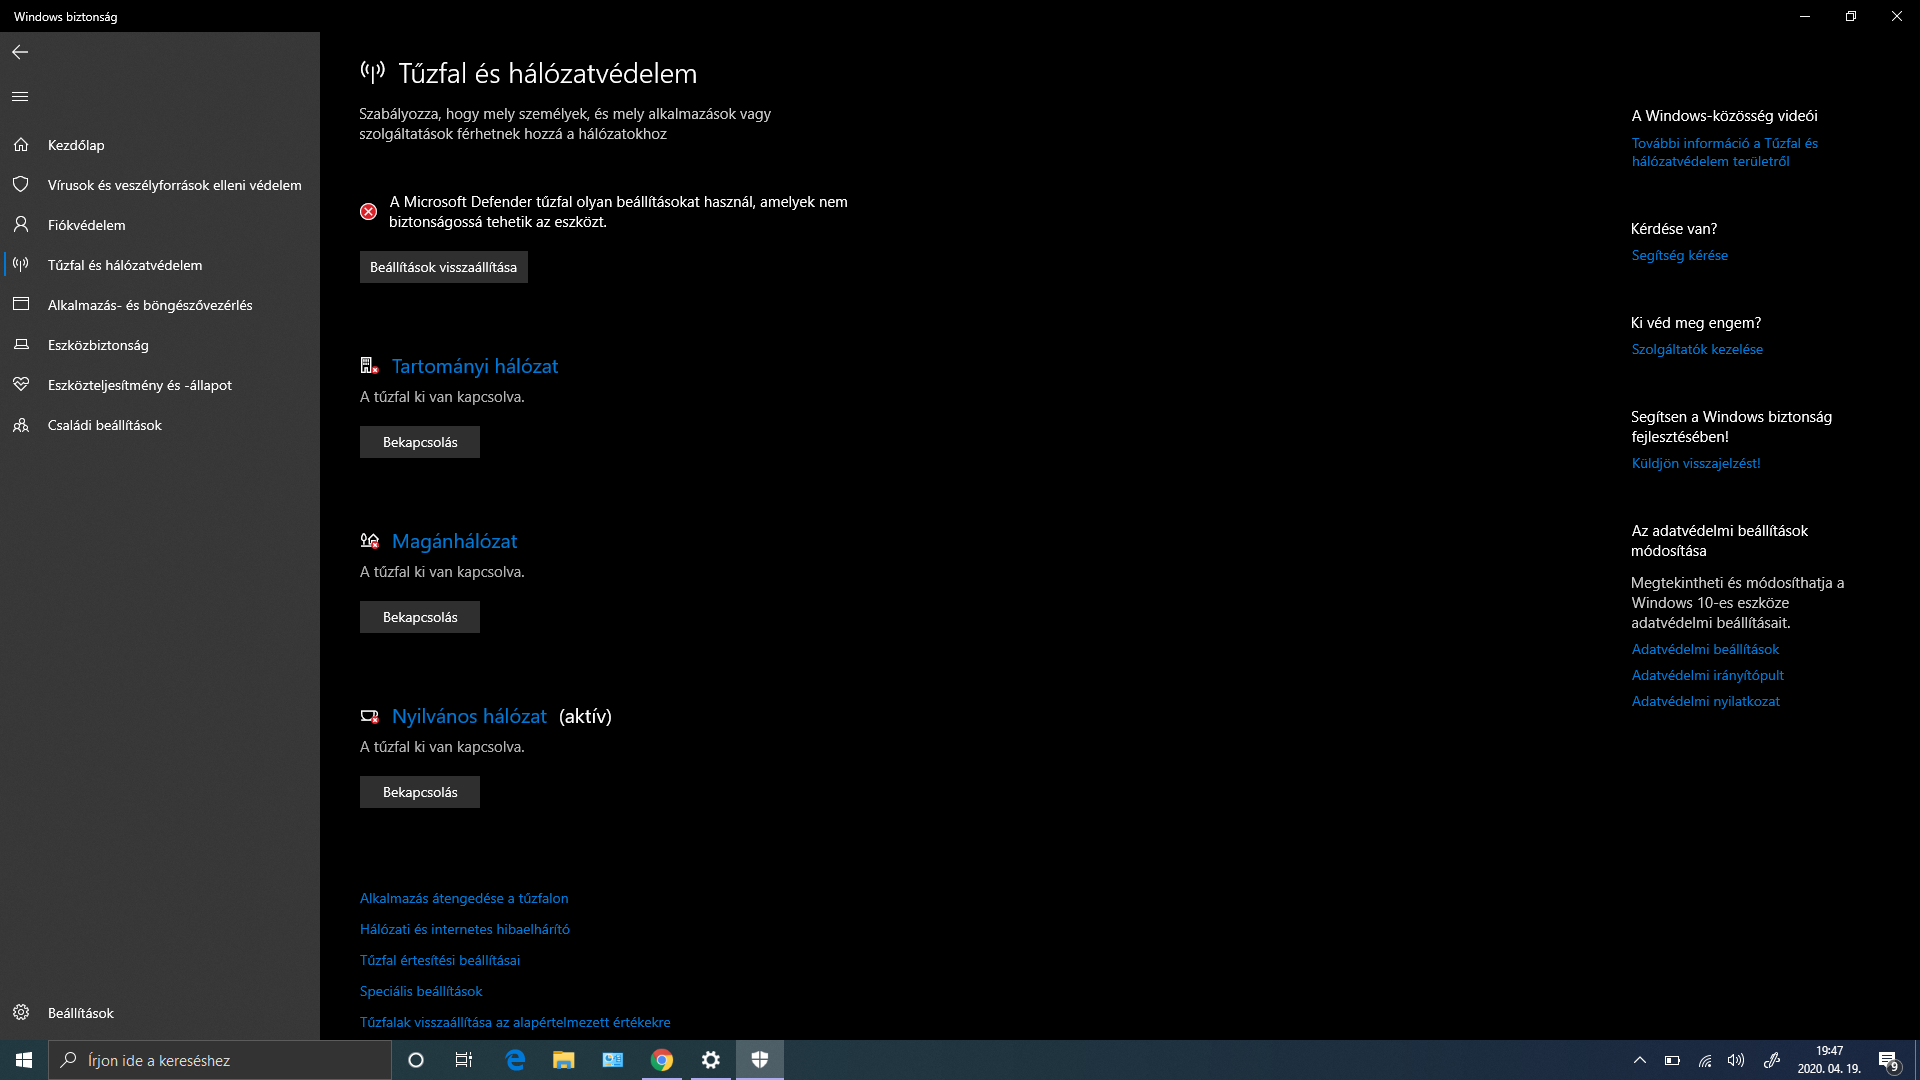Open File Explorer from taskbar
This screenshot has width=1920, height=1080.
(x=564, y=1060)
